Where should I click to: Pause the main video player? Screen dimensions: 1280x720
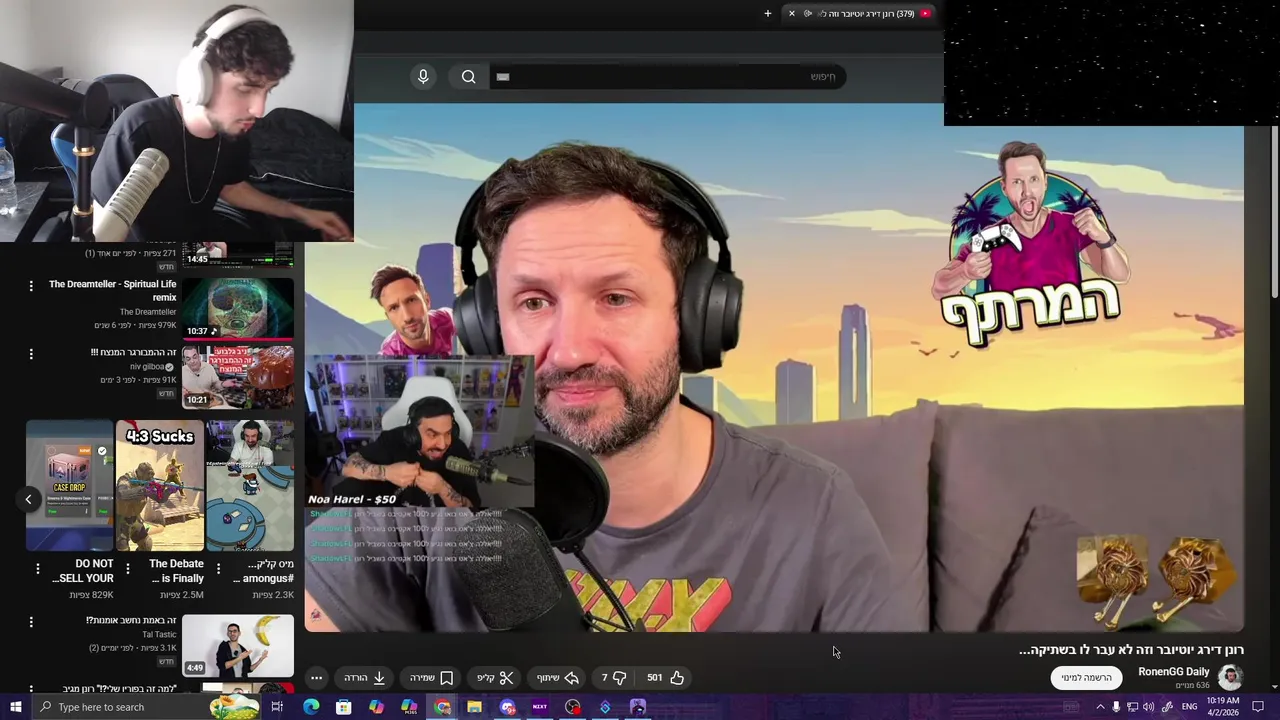[775, 370]
